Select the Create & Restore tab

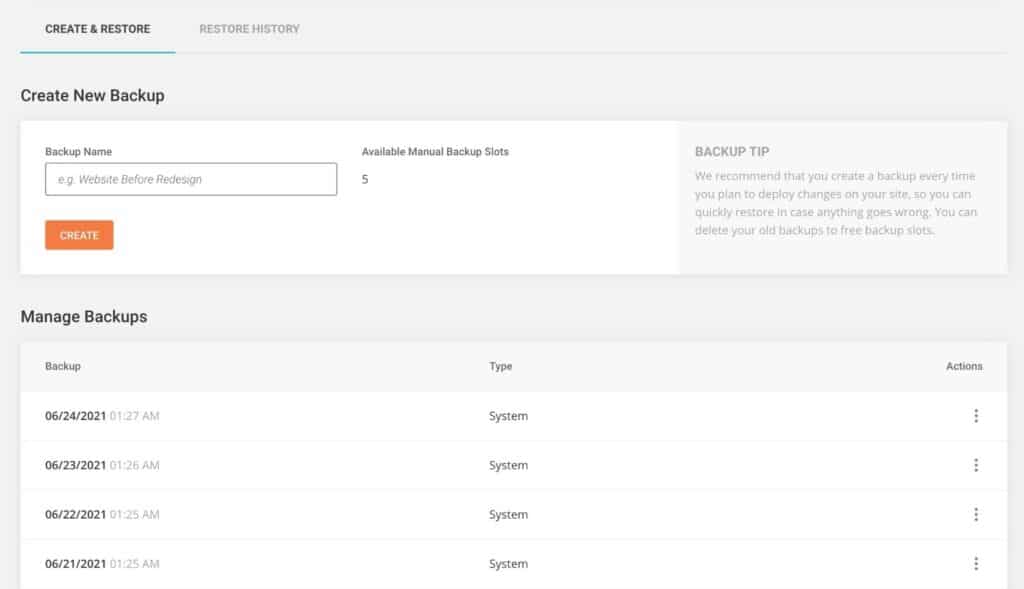(98, 29)
